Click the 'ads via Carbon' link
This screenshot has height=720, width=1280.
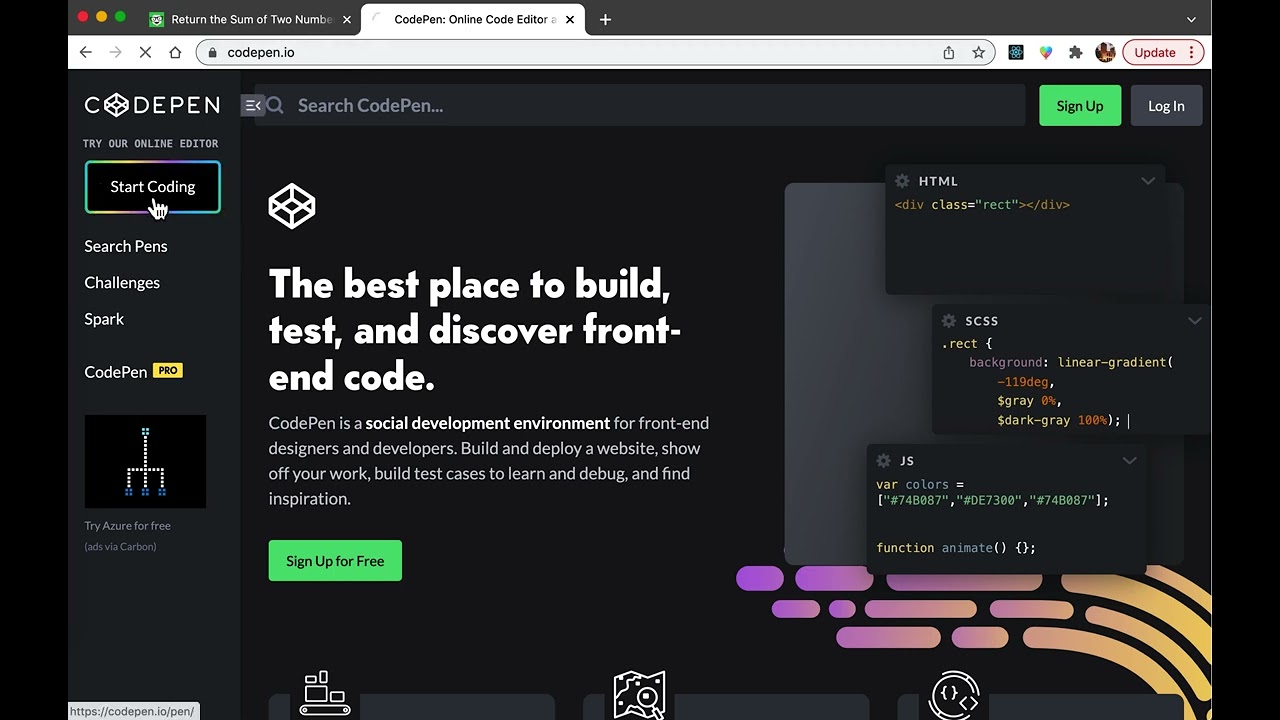pyautogui.click(x=120, y=546)
